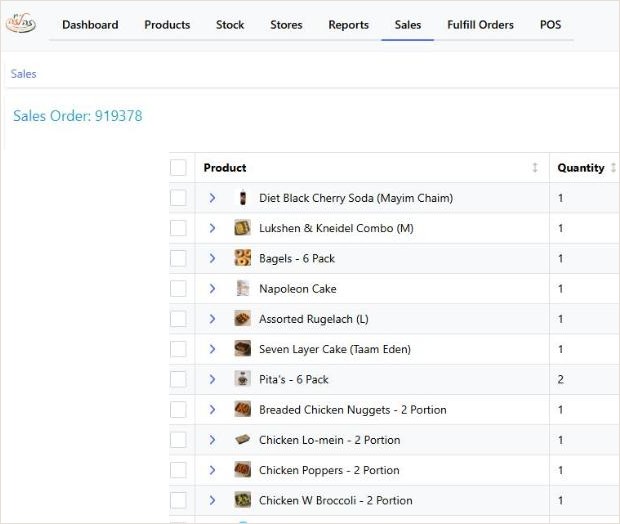Check the Bagels - 6 Pack row
620x524 pixels.
pyautogui.click(x=178, y=258)
